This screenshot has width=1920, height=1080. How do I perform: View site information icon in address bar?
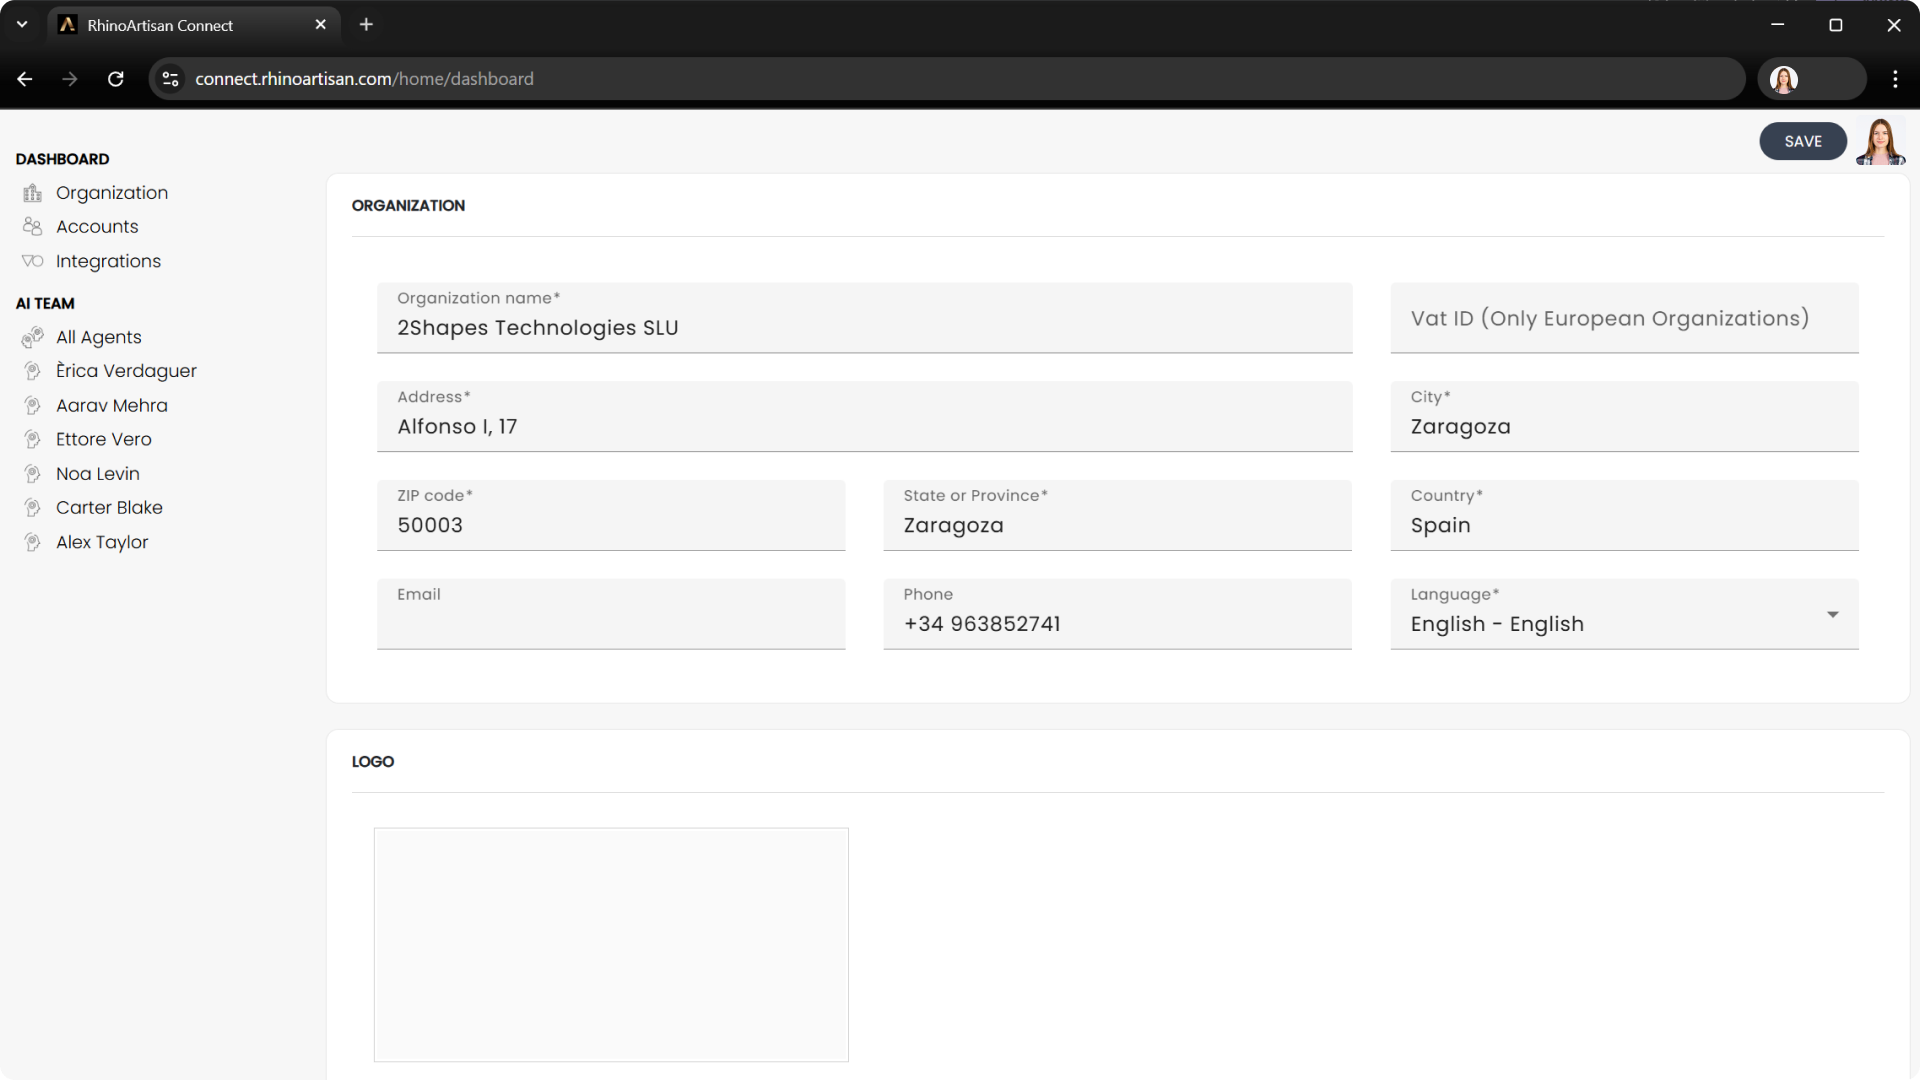(x=171, y=79)
